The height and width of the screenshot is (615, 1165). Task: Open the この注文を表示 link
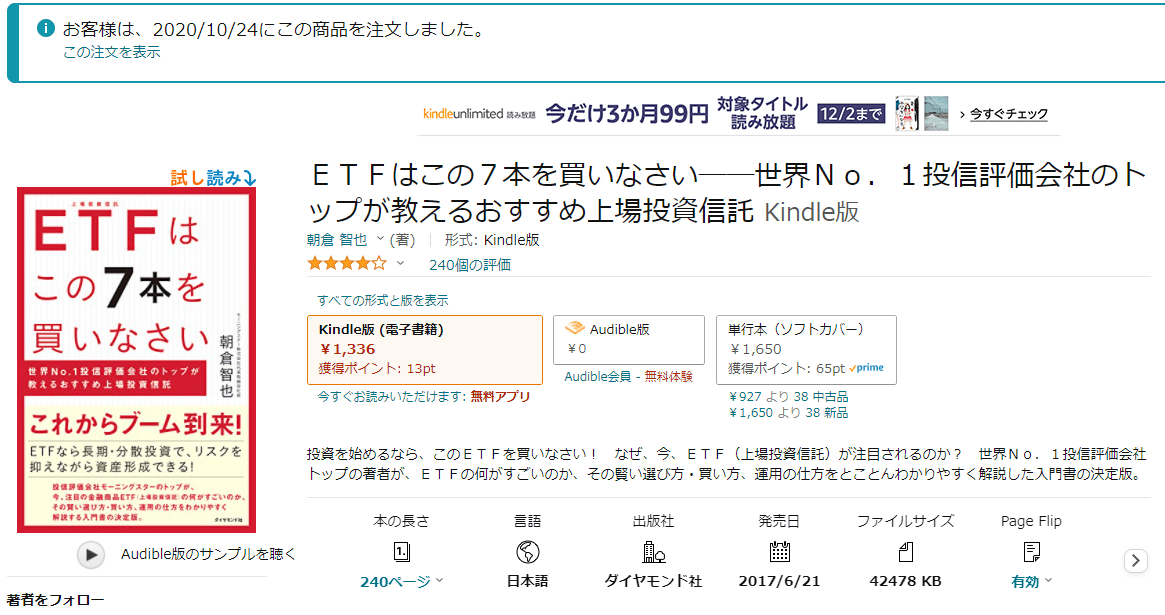(111, 52)
